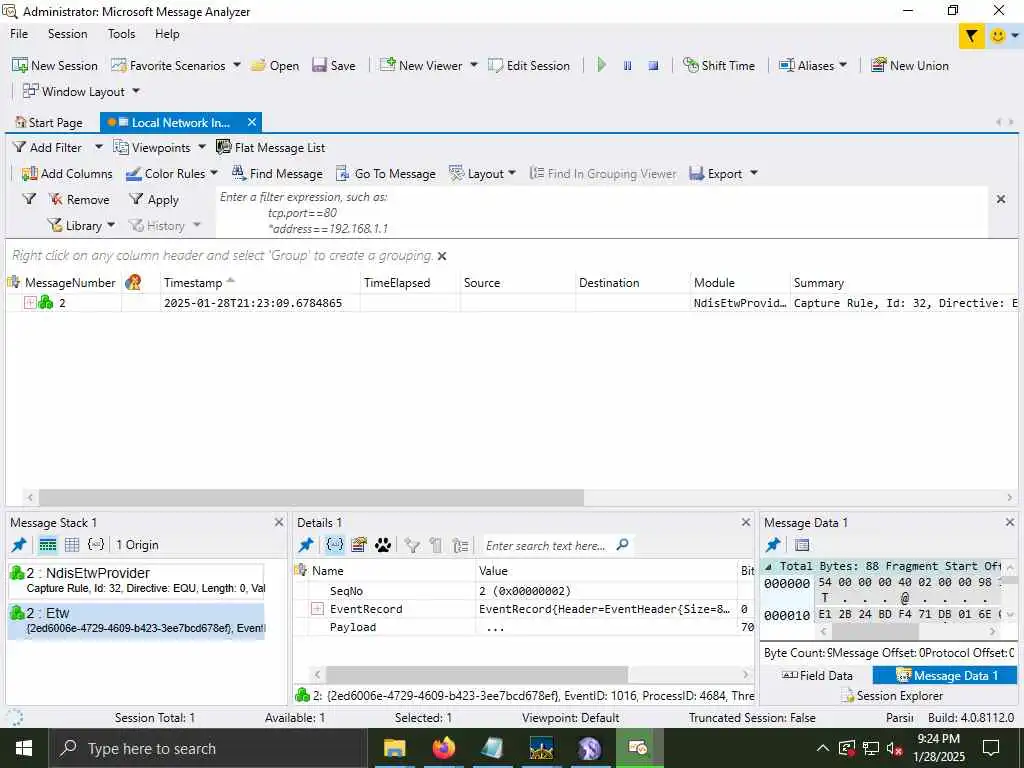Save the current session
Viewport: 1024px width, 768px height.
tap(334, 65)
